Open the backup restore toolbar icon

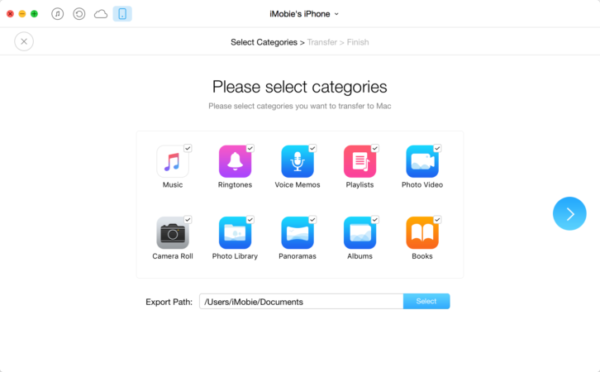(x=79, y=14)
